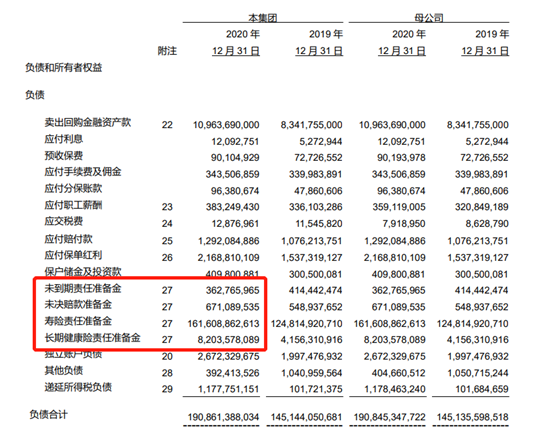The width and height of the screenshot is (550, 439).
Task: Click note number 25
Action: [x=167, y=241]
